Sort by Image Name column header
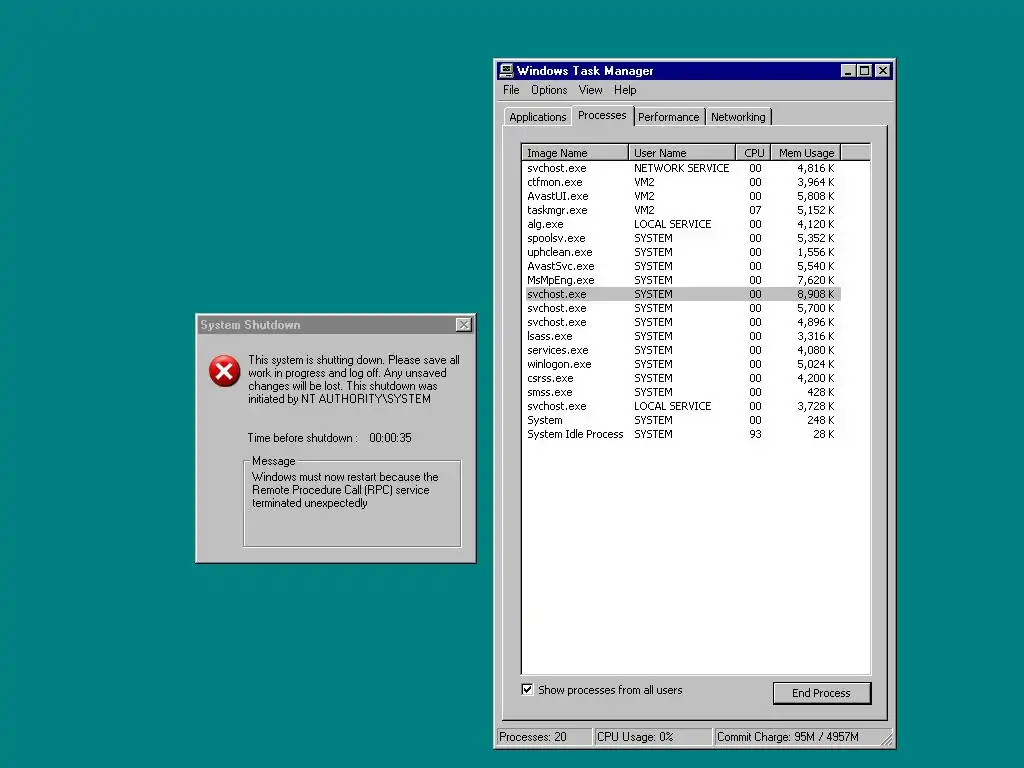 575,153
